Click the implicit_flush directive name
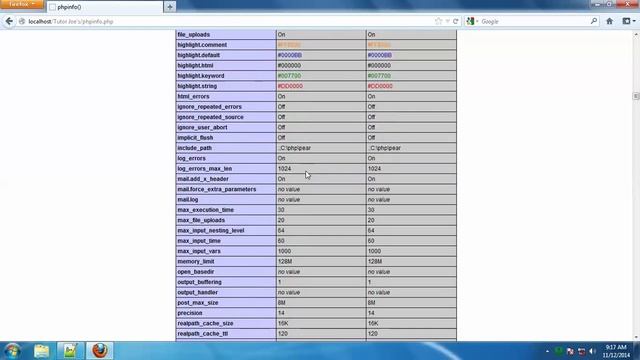Viewport: 640px width, 360px height. tap(195, 138)
